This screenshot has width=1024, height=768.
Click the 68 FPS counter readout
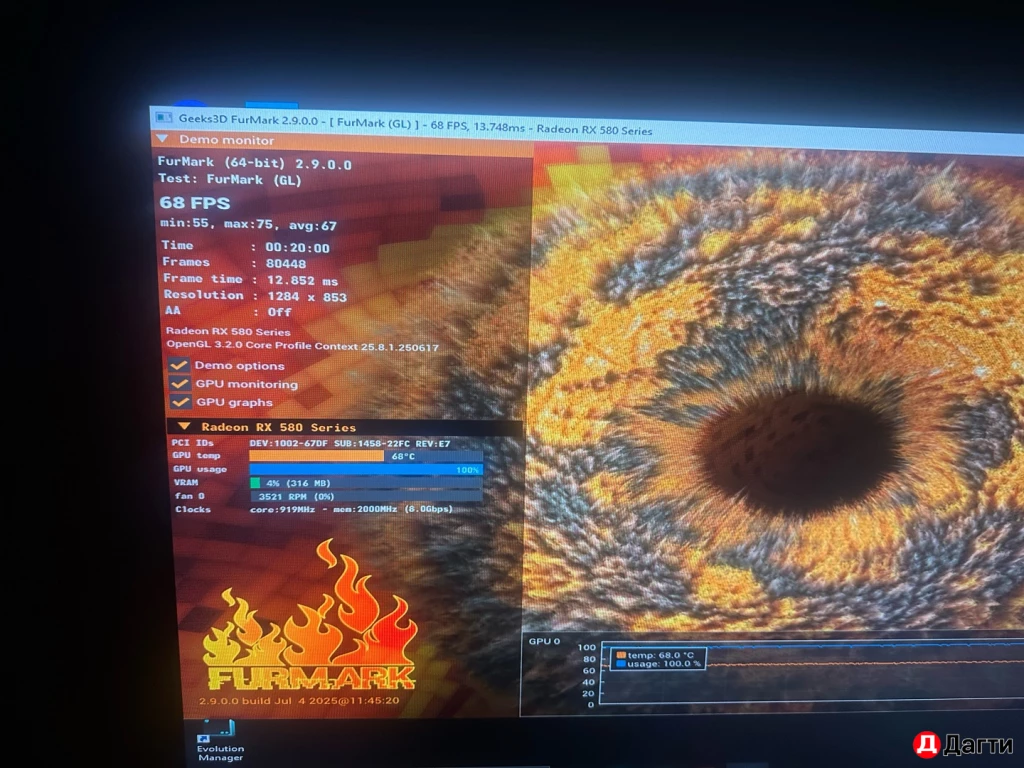click(197, 202)
